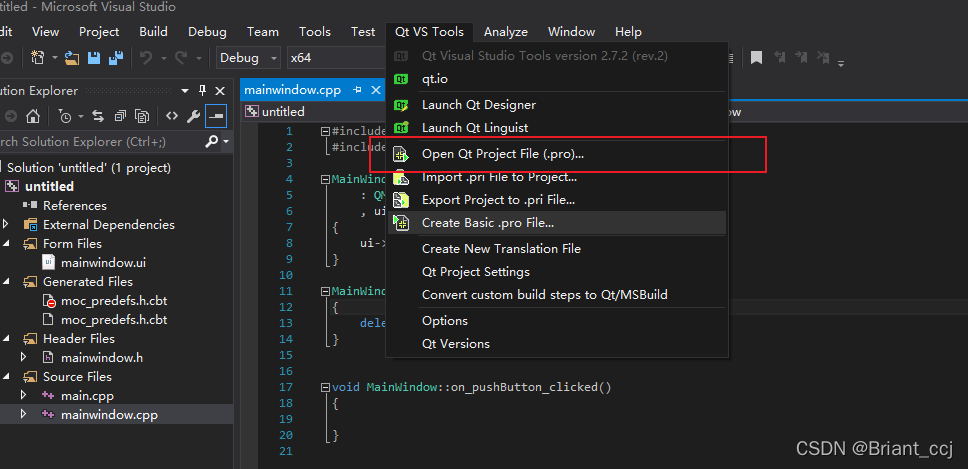This screenshot has height=469, width=968.
Task: Go to next bookmark icon
Action: coord(801,58)
